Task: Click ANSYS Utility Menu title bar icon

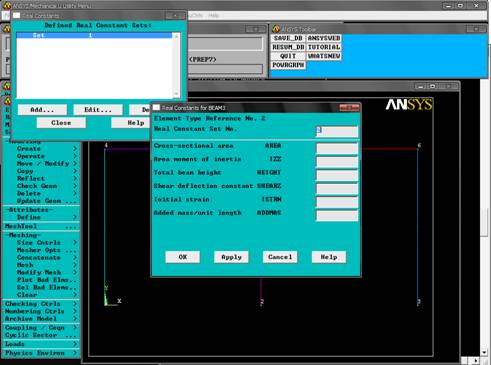Action: 6,6
